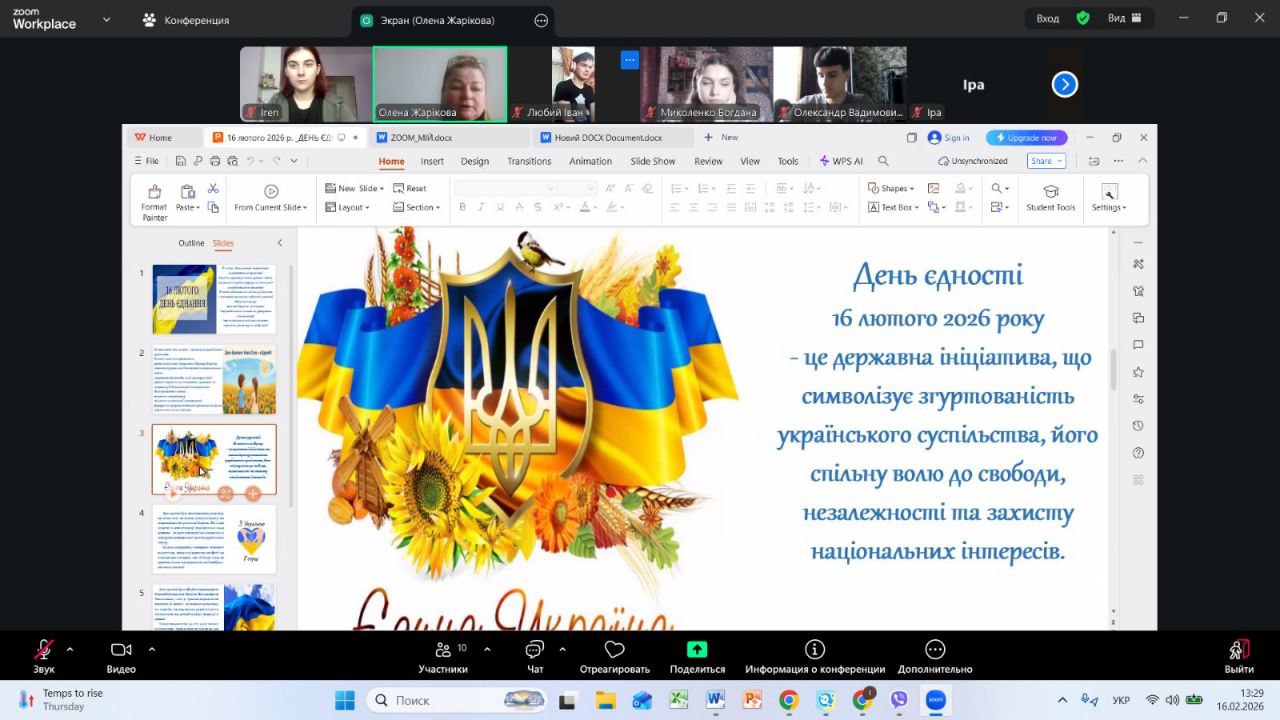Switch to the Insert ribbon tab
The image size is (1280, 720).
432,161
